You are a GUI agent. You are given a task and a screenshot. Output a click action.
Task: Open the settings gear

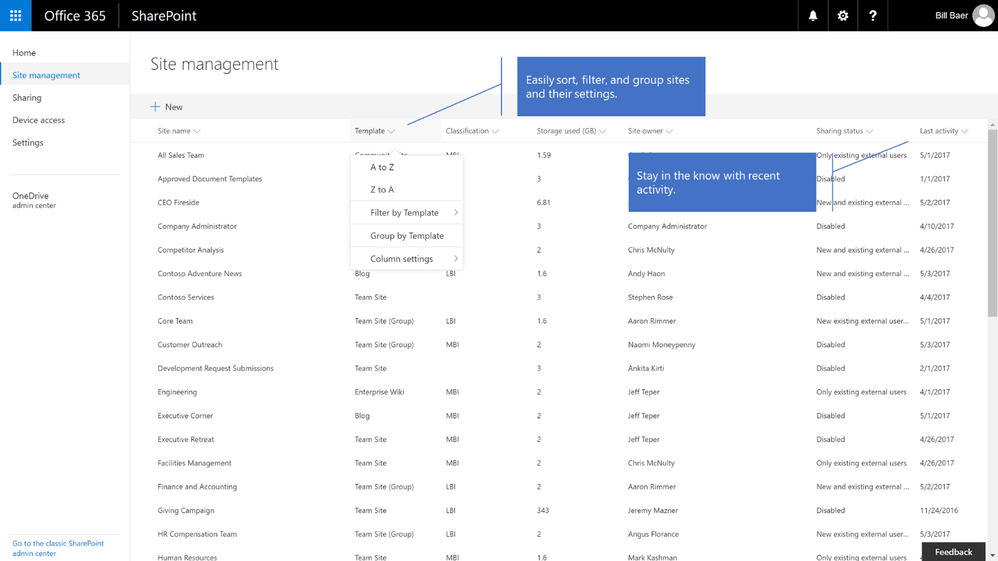pyautogui.click(x=843, y=15)
